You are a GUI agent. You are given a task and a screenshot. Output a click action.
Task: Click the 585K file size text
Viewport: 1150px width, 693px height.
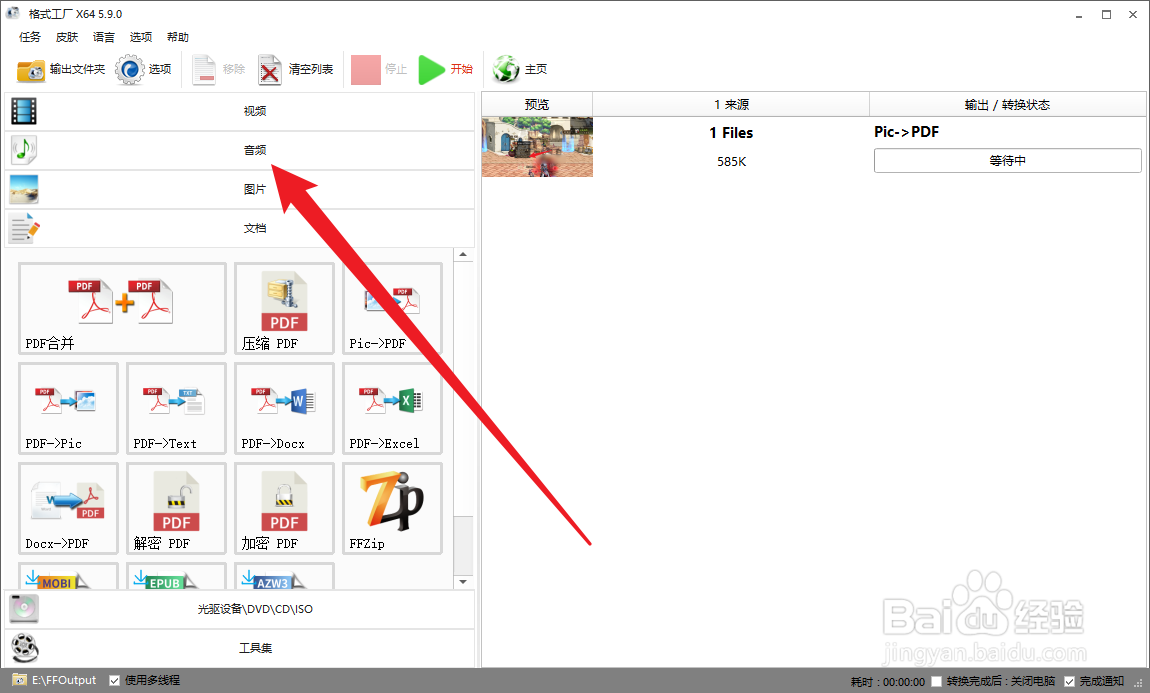click(x=731, y=161)
